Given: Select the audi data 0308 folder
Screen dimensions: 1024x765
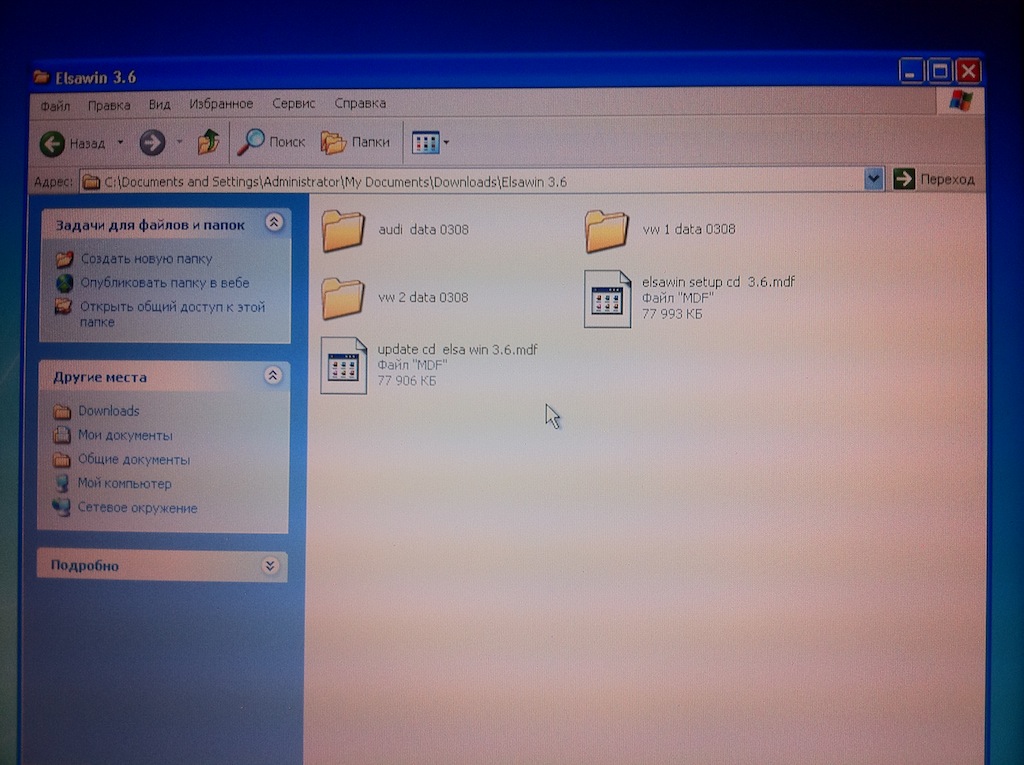Looking at the screenshot, I should click(x=344, y=231).
